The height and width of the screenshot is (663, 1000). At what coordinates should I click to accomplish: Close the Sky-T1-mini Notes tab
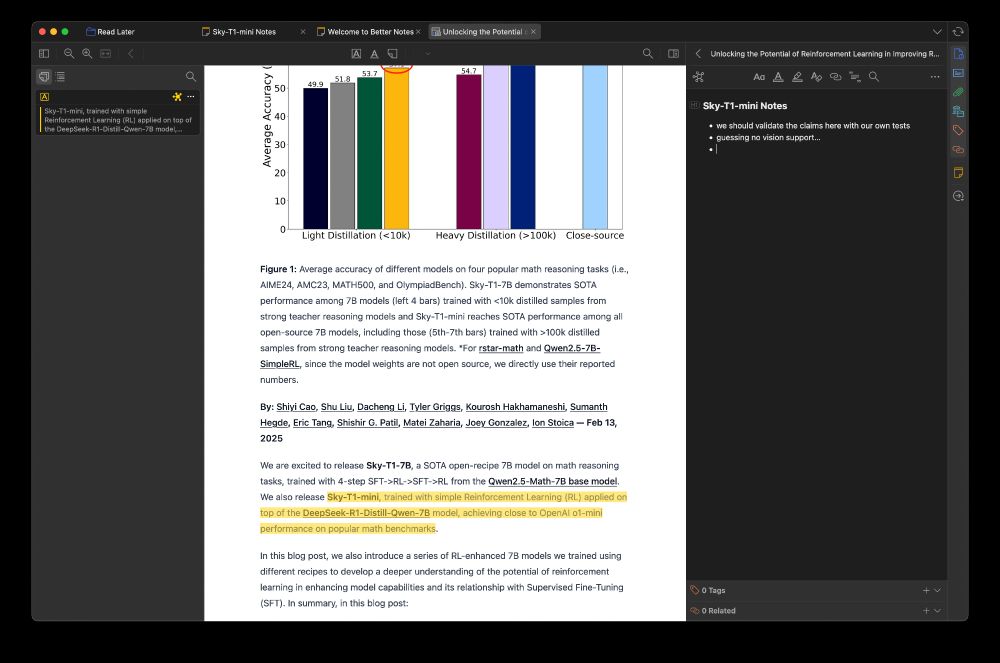[303, 32]
